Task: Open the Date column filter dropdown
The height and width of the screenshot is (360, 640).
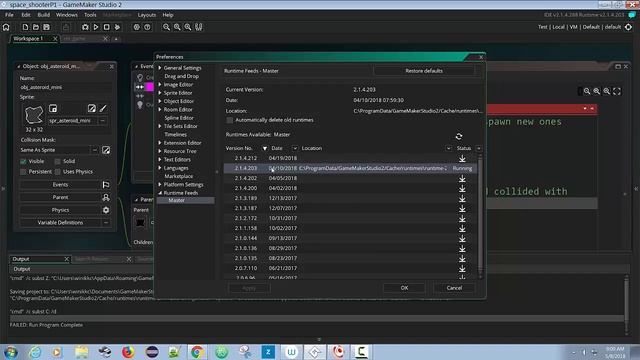Action: (295, 148)
